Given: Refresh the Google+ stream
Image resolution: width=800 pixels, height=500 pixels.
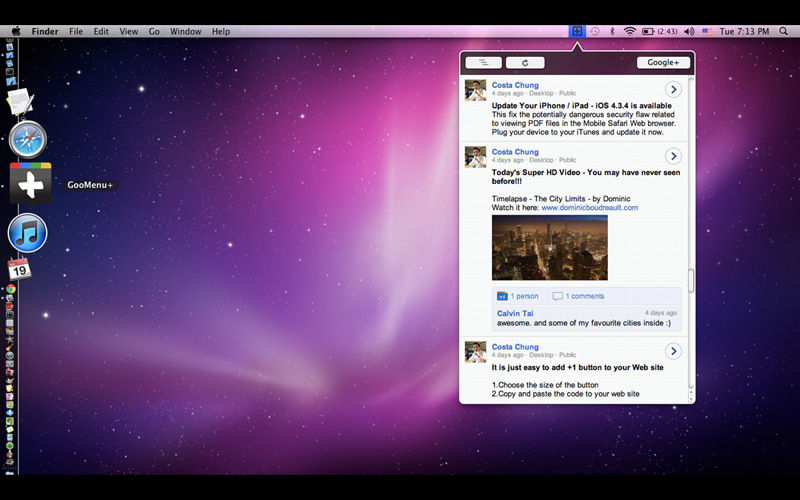Looking at the screenshot, I should (525, 62).
